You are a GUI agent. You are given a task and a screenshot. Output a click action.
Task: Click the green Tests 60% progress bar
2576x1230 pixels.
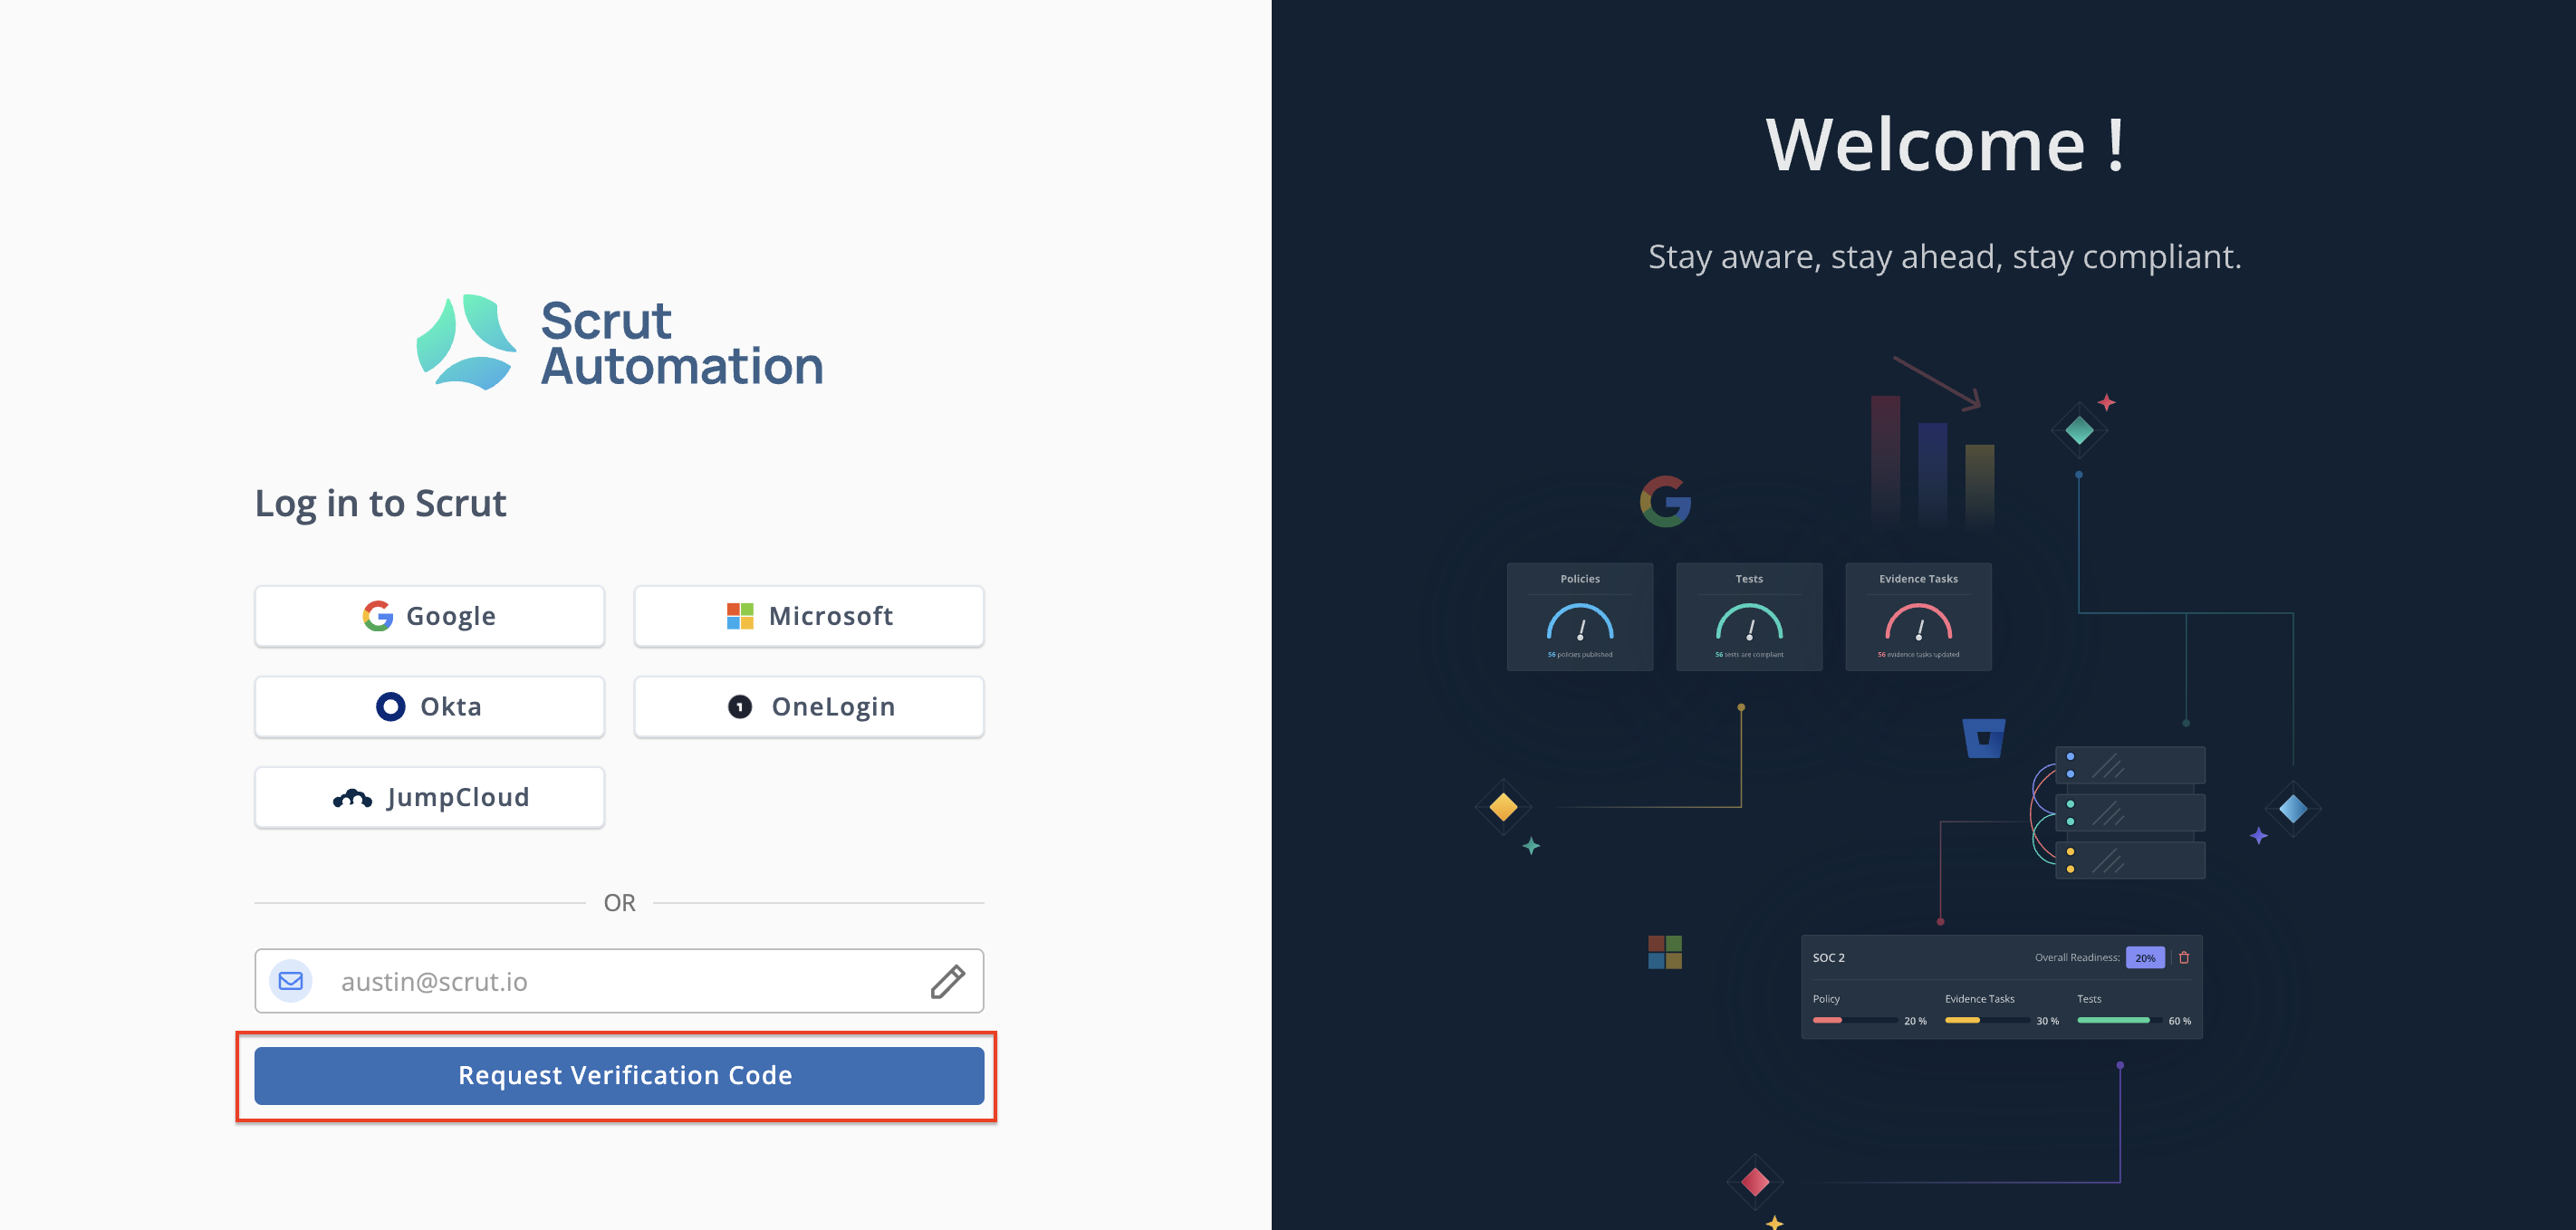(2113, 1020)
